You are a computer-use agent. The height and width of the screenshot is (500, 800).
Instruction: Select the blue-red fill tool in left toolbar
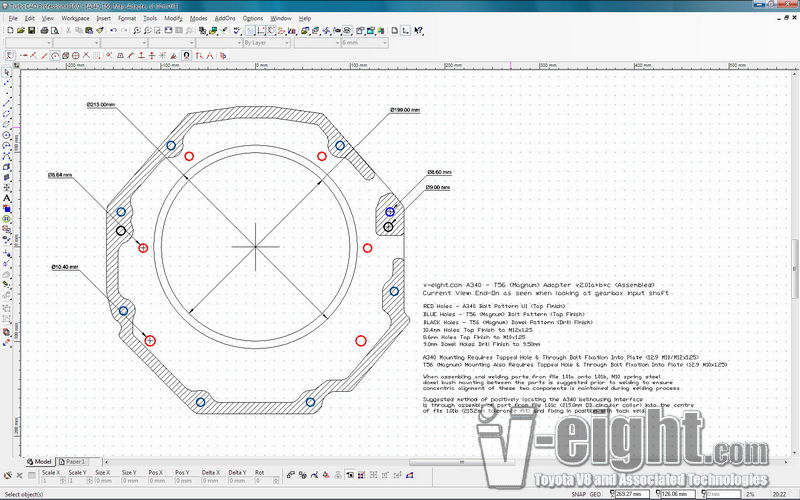(x=7, y=208)
